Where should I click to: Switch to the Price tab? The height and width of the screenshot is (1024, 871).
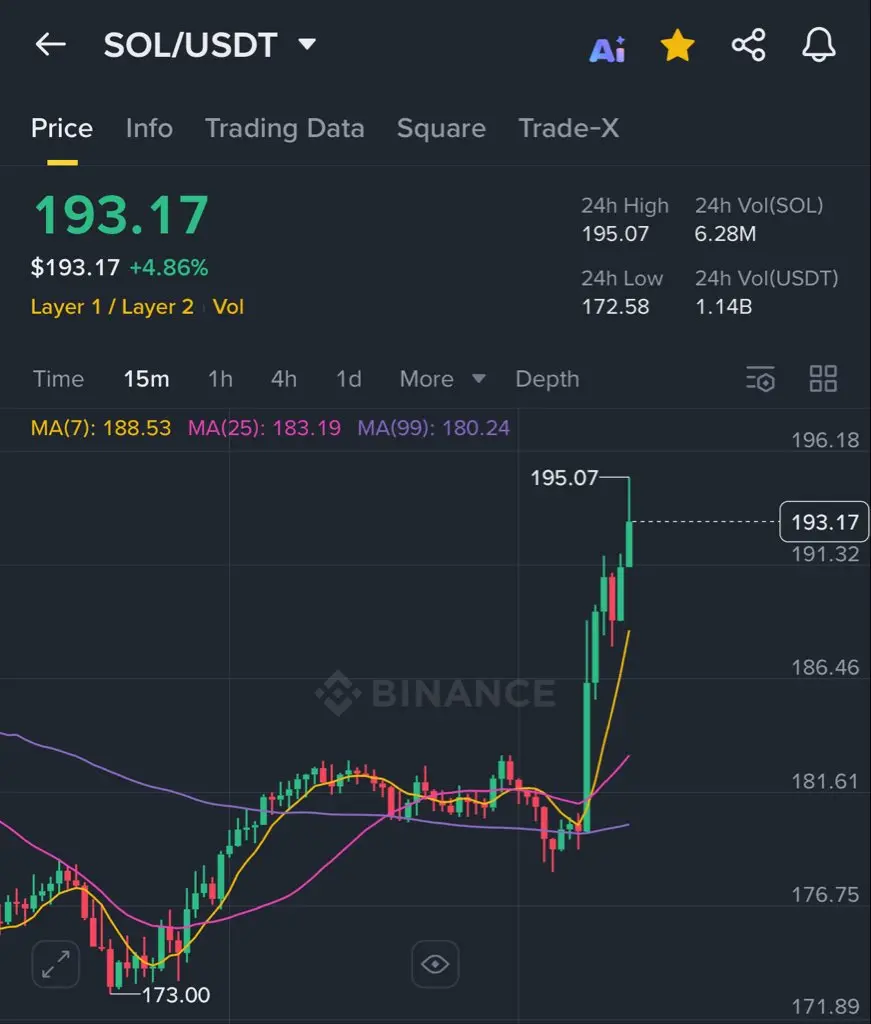click(62, 128)
